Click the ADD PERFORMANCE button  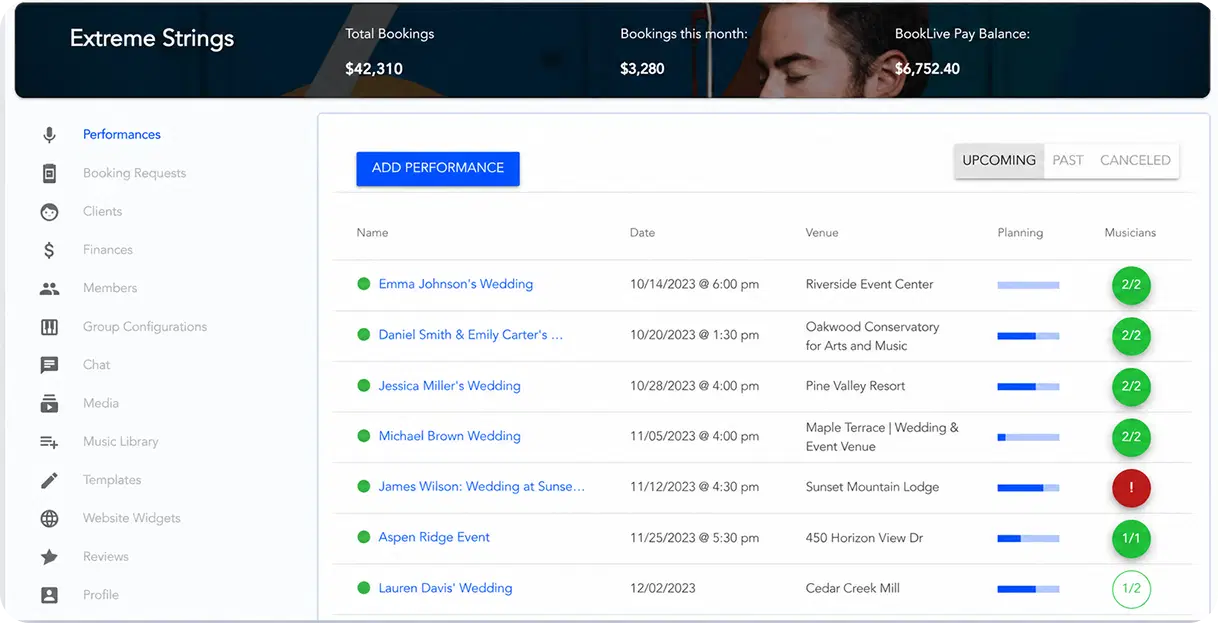point(438,168)
